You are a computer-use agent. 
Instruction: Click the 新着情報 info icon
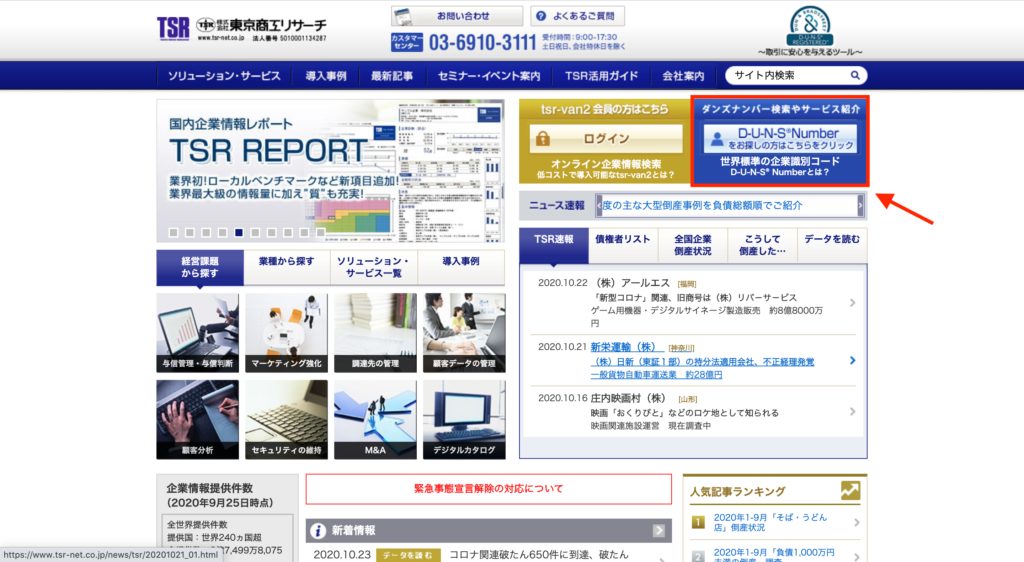click(318, 531)
